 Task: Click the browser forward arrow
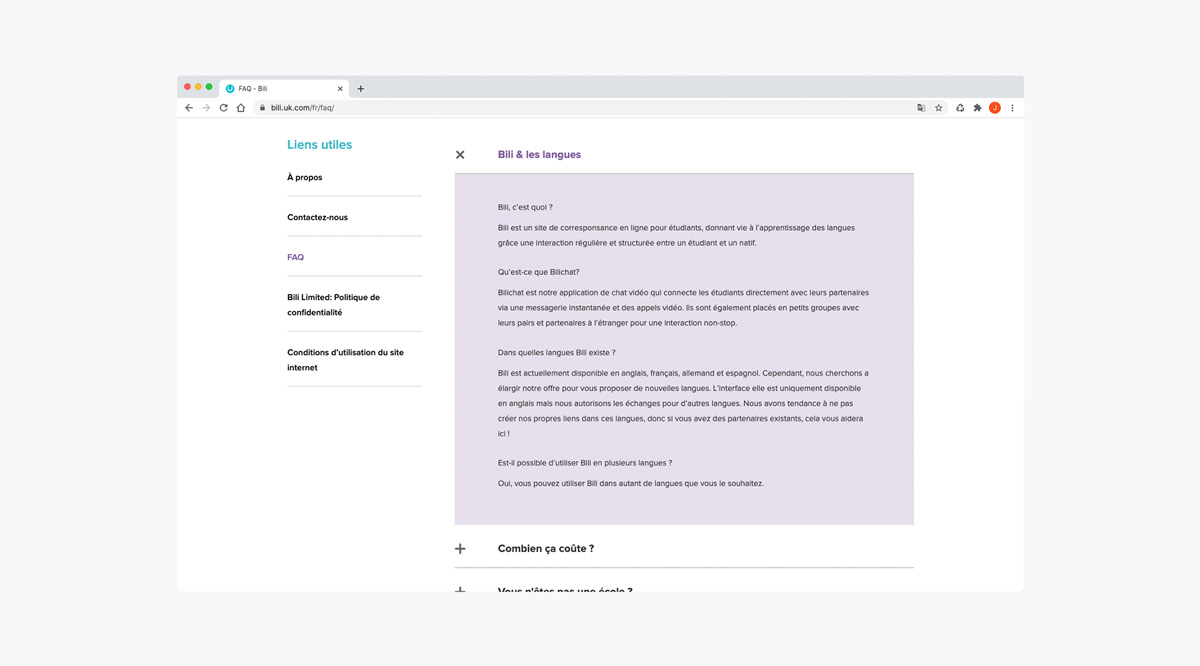point(206,108)
